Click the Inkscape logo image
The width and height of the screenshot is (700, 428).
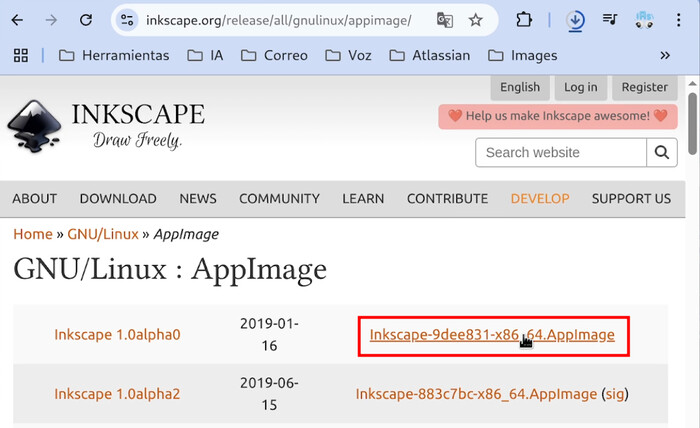[x=34, y=126]
